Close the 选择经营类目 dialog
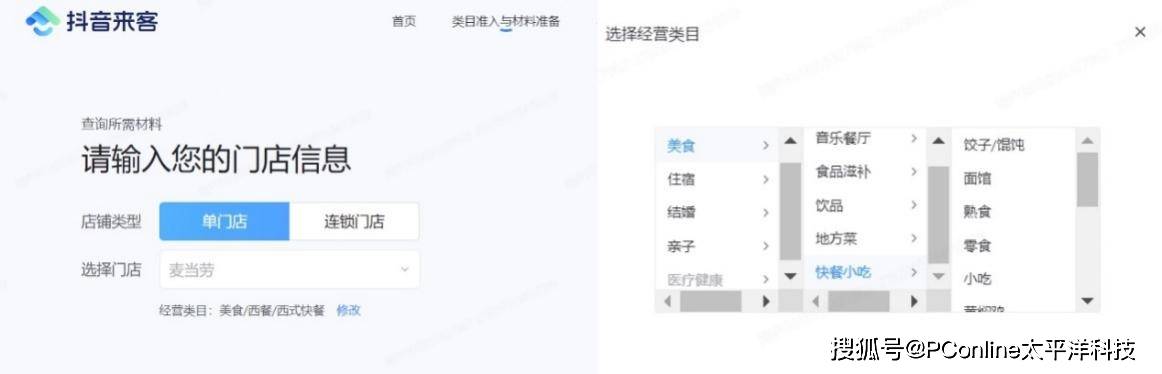Viewport: 1162px width, 374px height. [1140, 32]
